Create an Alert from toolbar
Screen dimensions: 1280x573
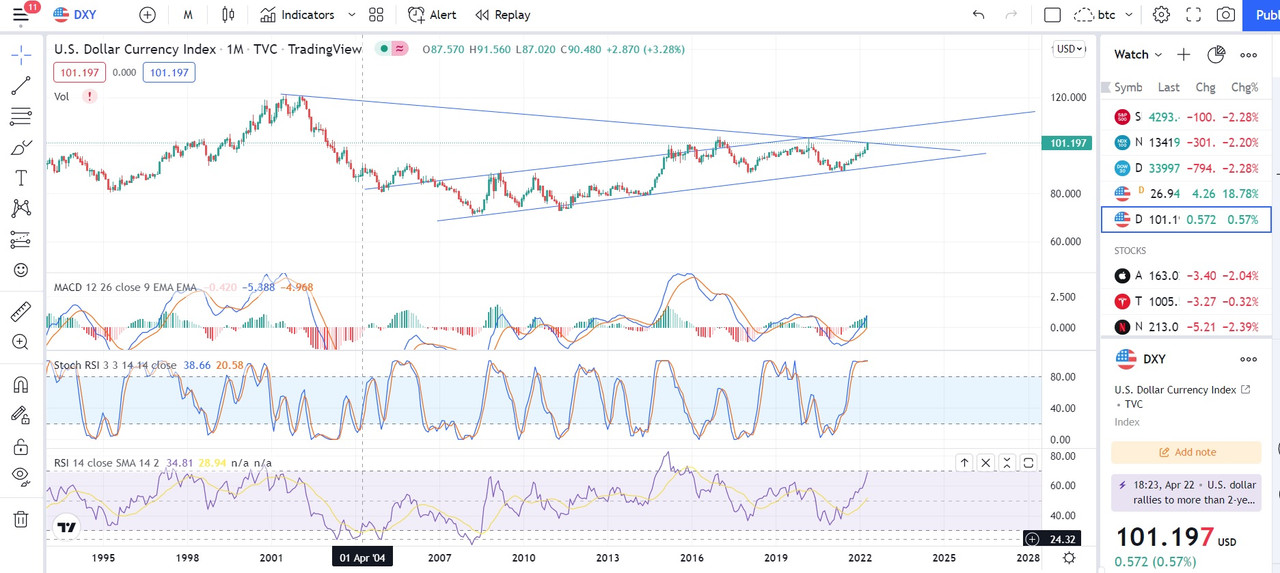(432, 15)
